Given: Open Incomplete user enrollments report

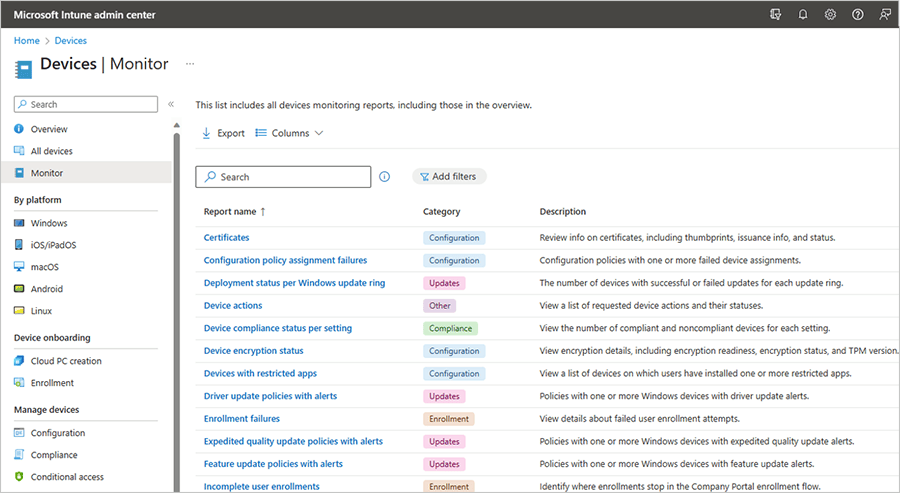Looking at the screenshot, I should pos(262,487).
